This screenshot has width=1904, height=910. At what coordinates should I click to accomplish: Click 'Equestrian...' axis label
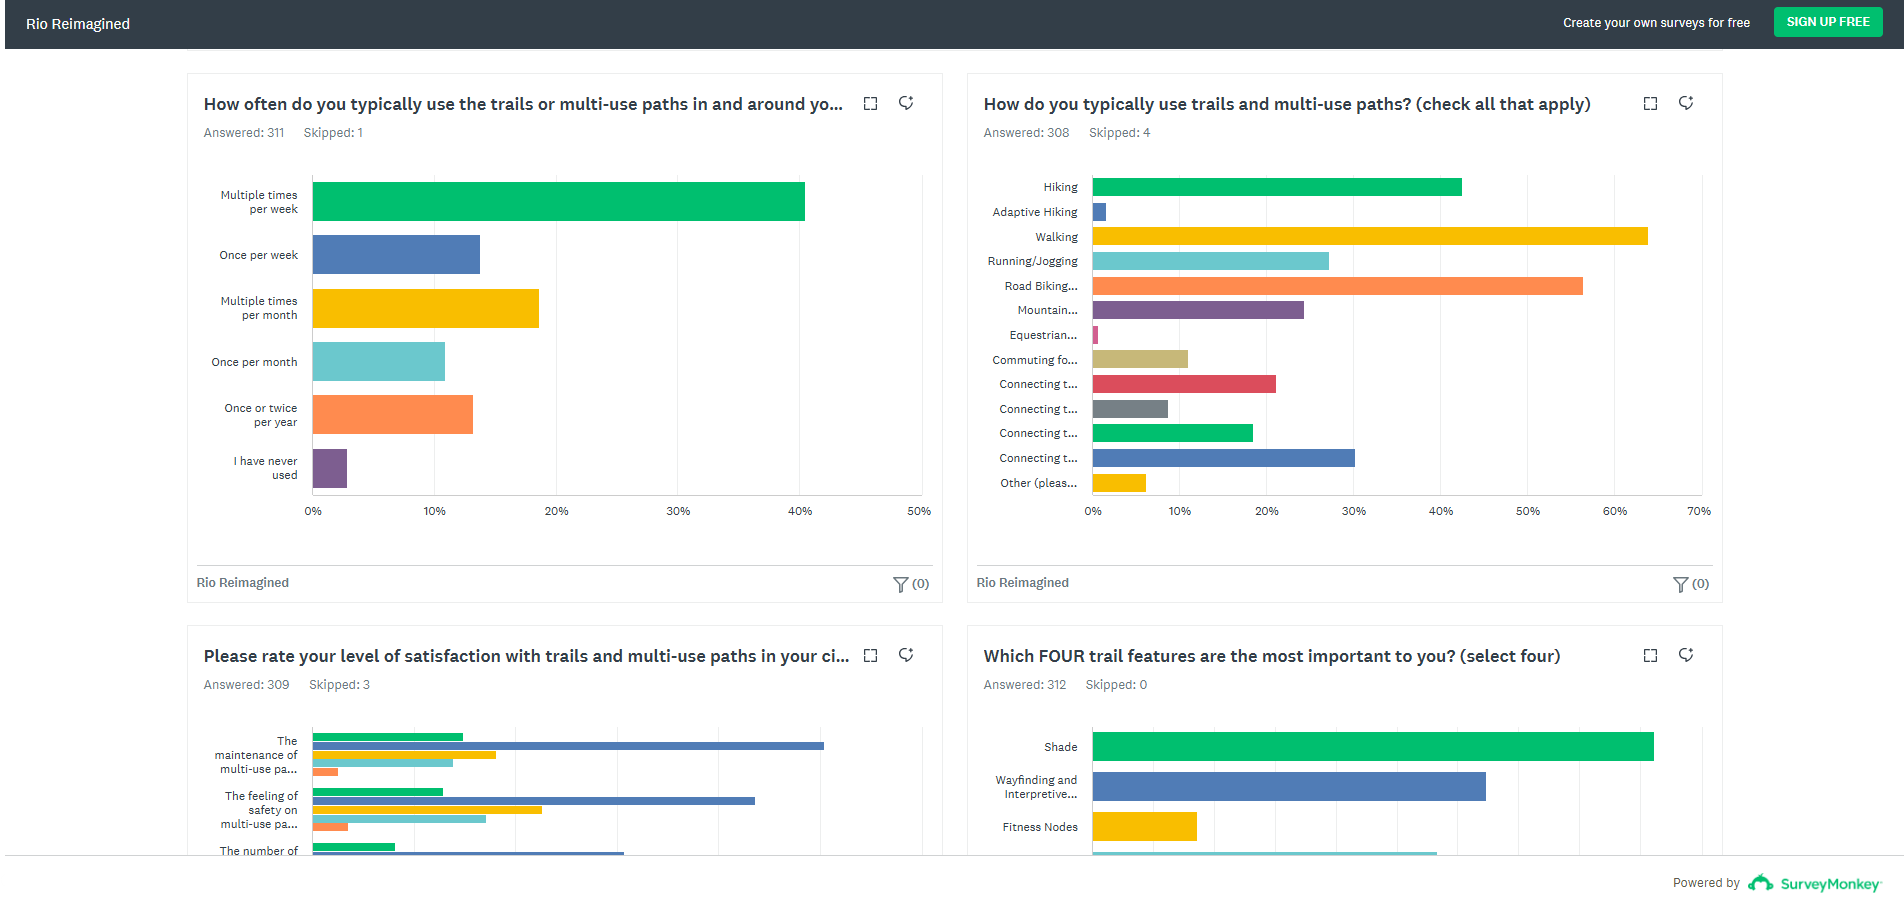pos(1043,335)
